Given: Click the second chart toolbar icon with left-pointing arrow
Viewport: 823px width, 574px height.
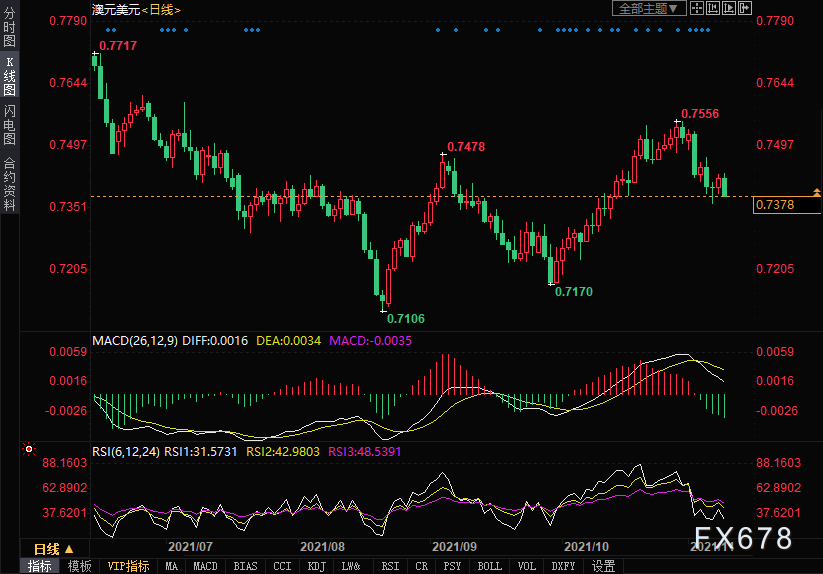Looking at the screenshot, I should click(712, 8).
